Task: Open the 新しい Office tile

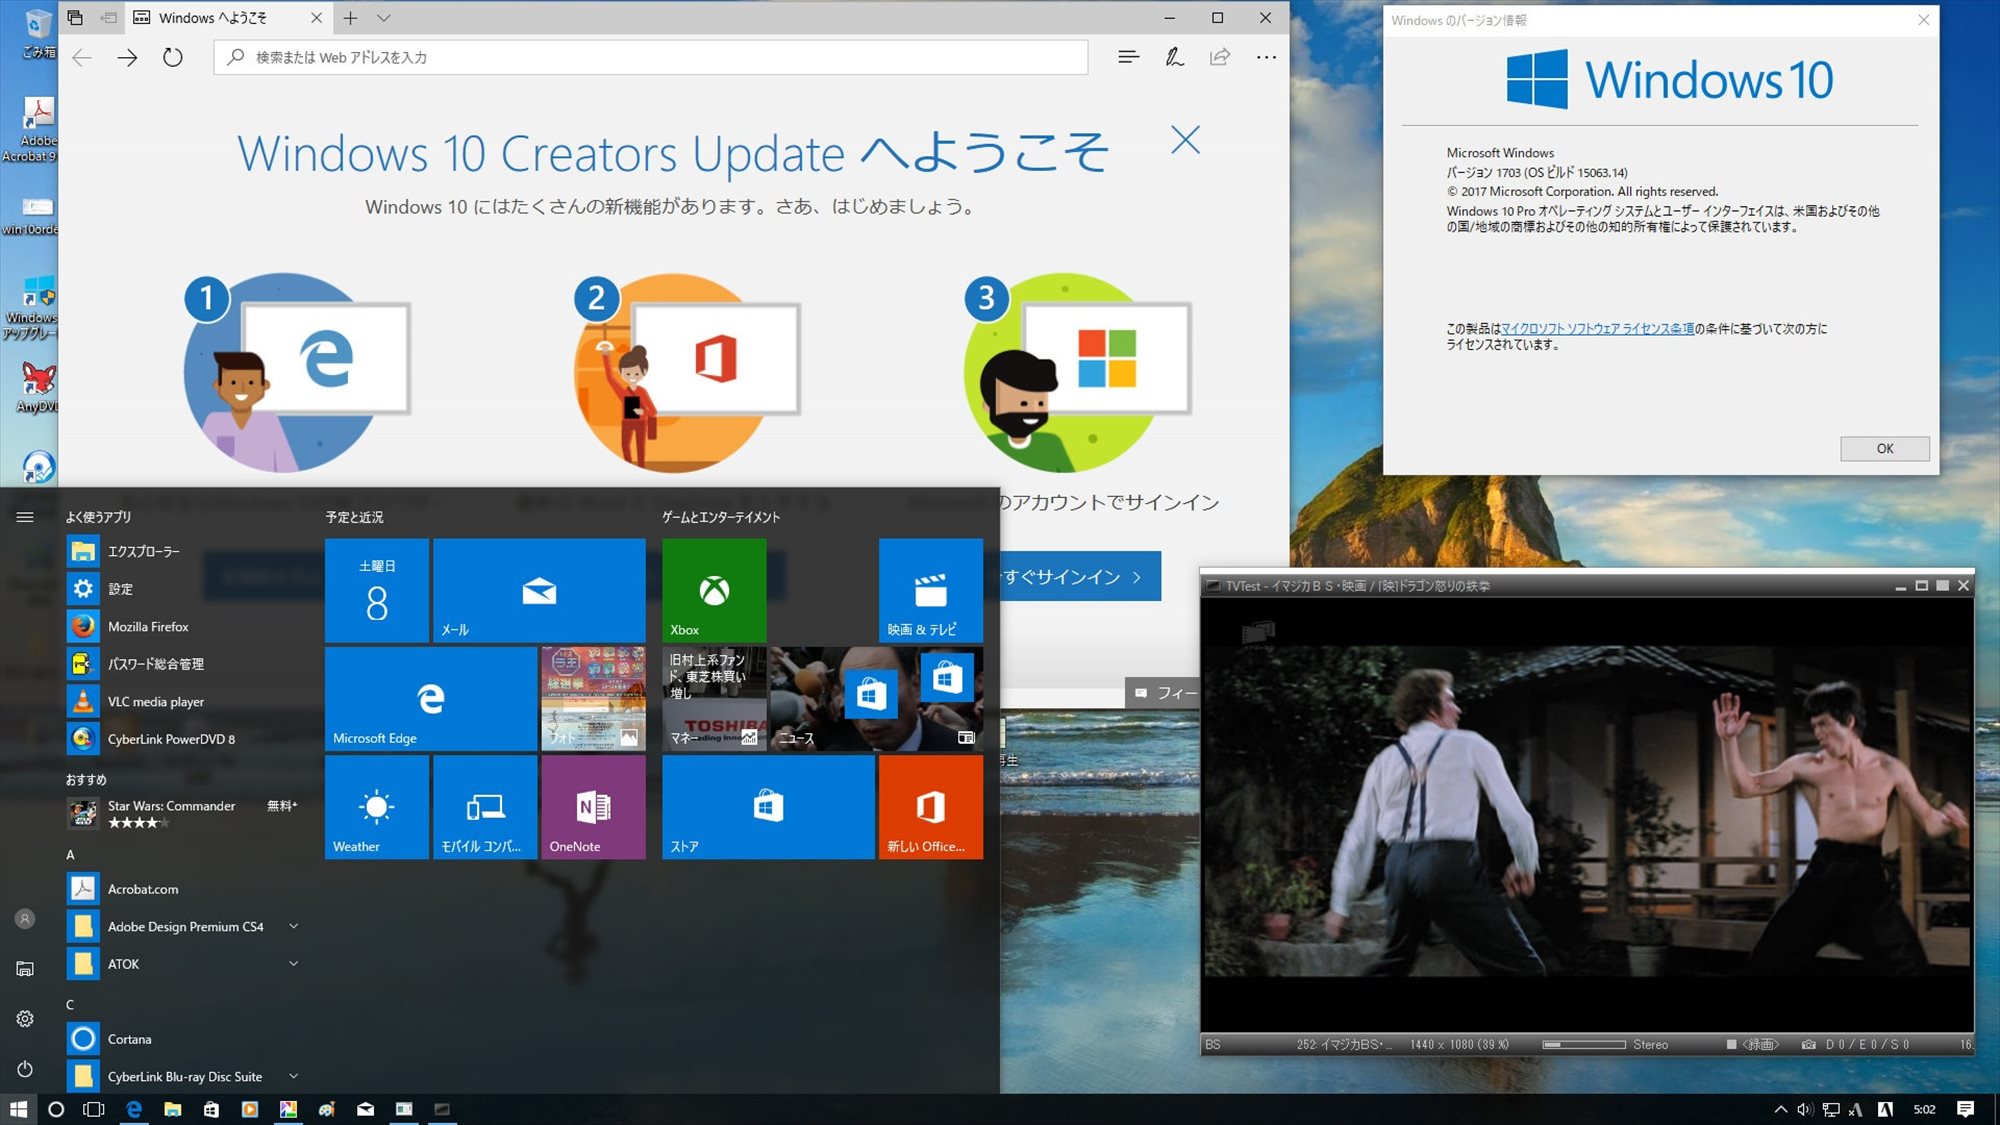Action: [x=930, y=807]
